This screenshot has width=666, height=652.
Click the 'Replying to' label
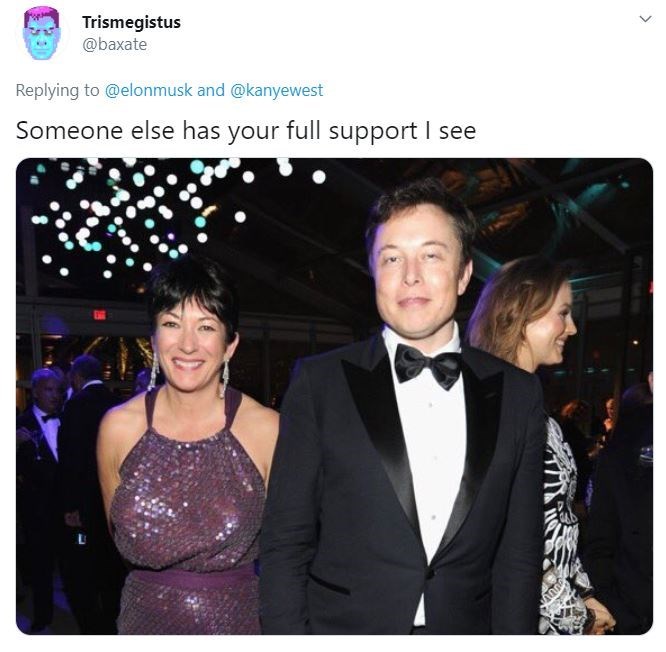pyautogui.click(x=57, y=90)
